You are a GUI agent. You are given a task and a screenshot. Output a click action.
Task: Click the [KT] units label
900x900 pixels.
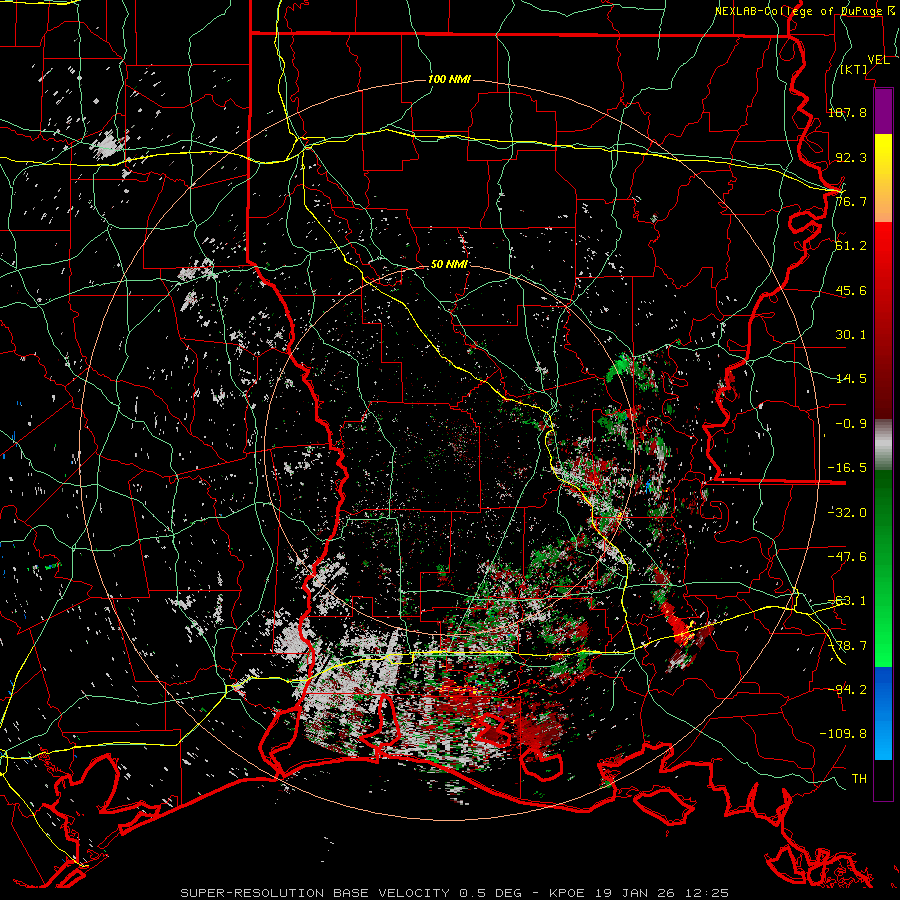tap(854, 69)
